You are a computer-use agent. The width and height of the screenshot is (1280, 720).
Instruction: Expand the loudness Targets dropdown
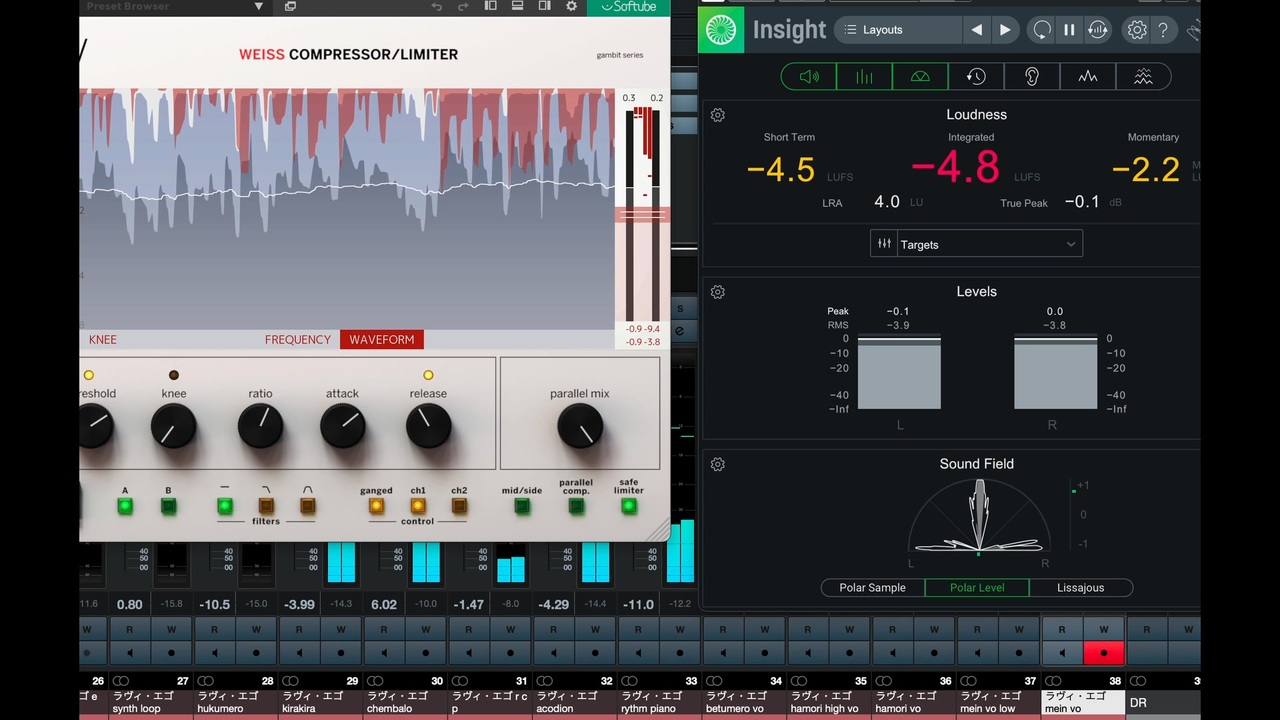click(x=976, y=244)
